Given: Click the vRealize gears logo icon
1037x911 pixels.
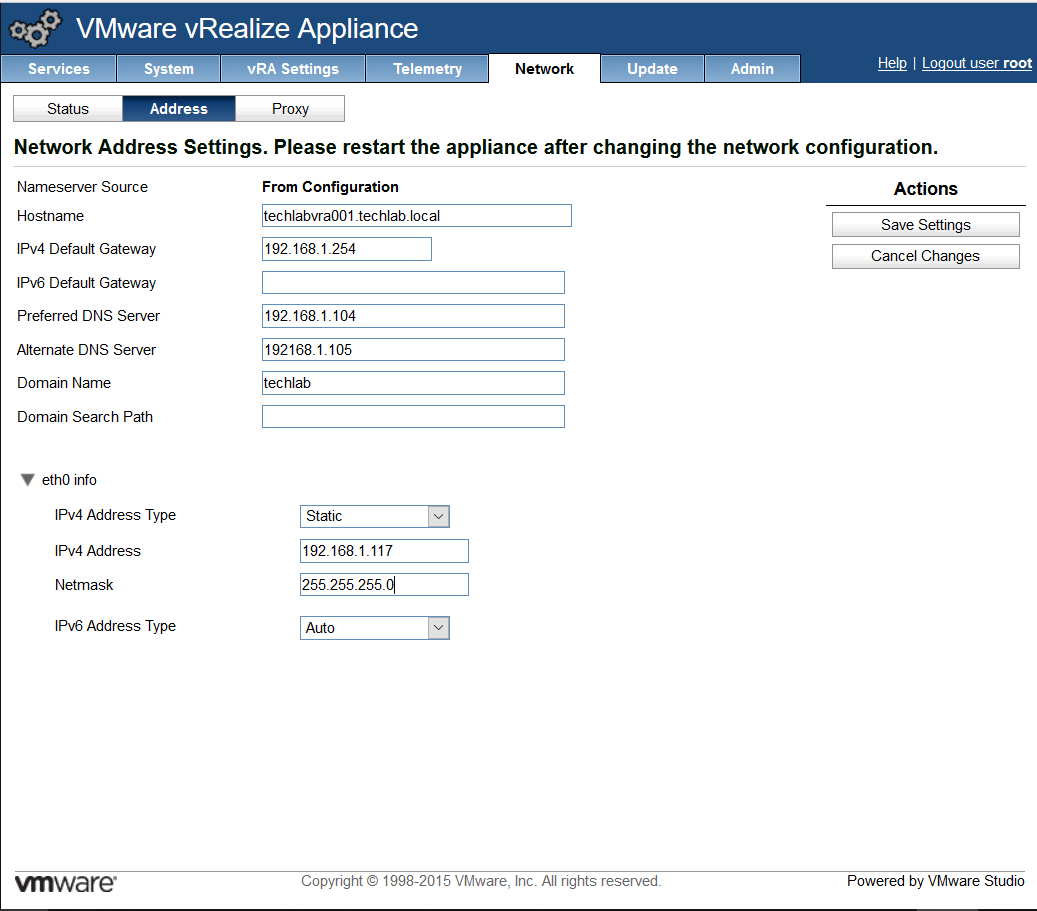Looking at the screenshot, I should coord(35,28).
